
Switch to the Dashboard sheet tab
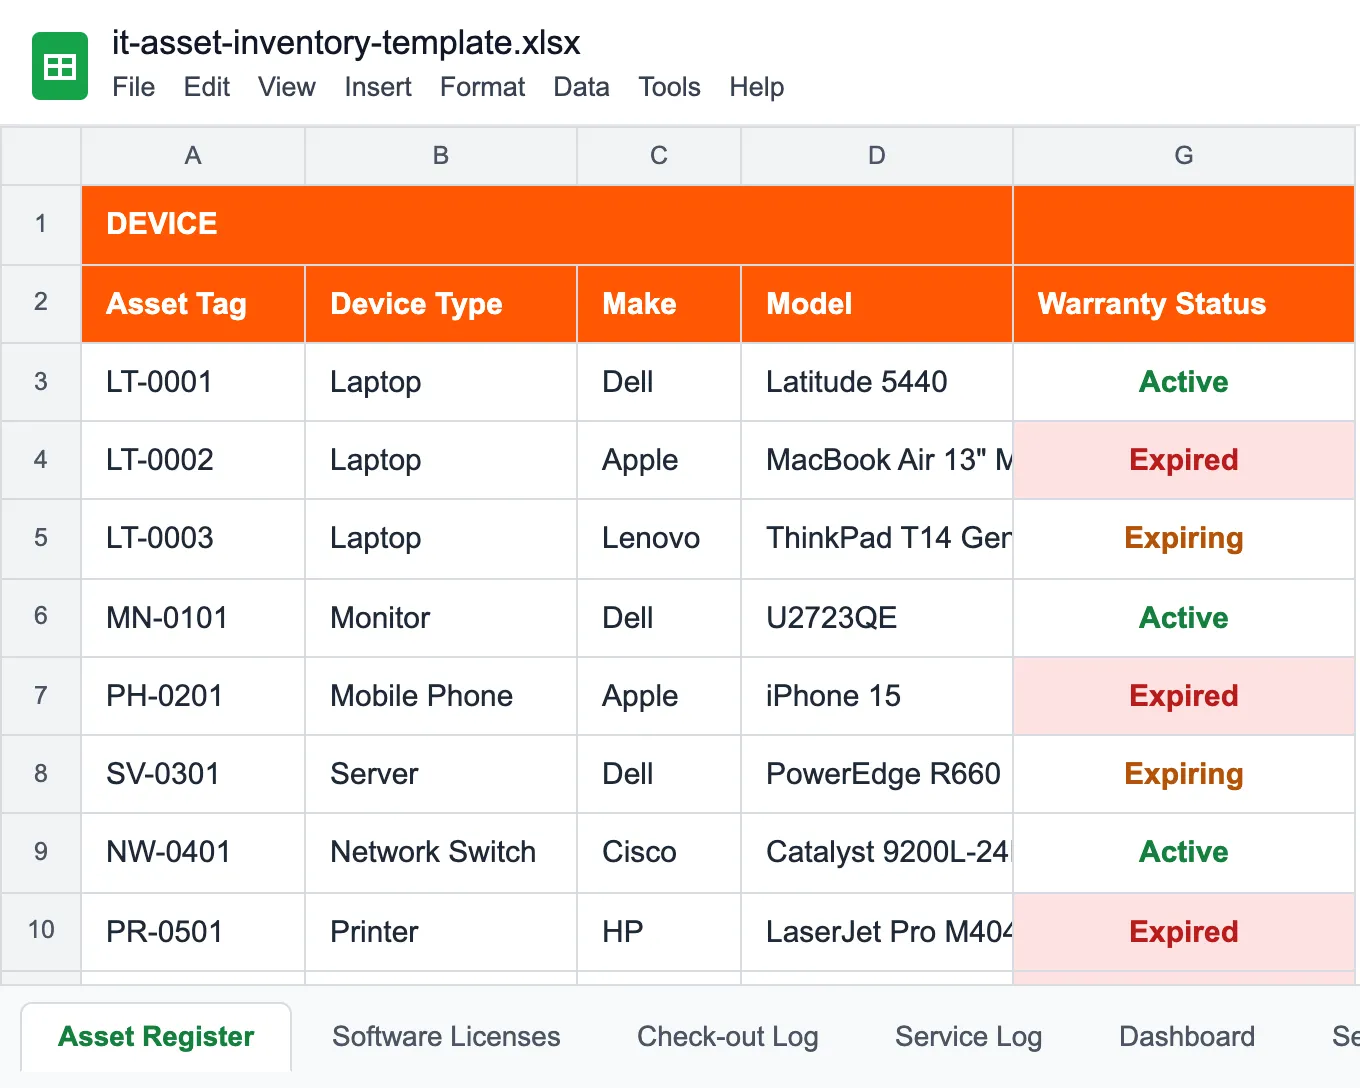(x=1187, y=1037)
